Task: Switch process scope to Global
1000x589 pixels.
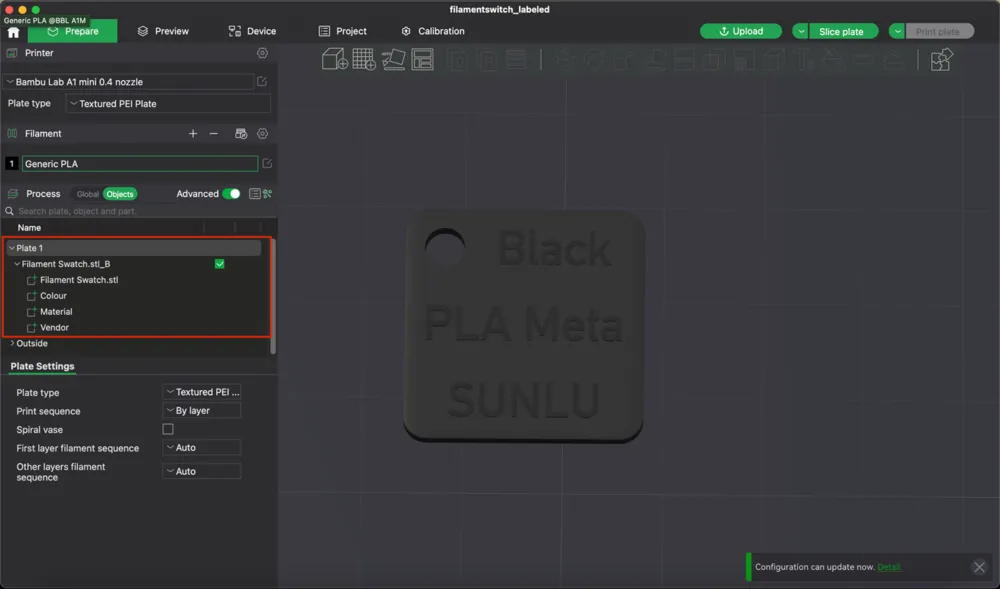Action: [87, 194]
